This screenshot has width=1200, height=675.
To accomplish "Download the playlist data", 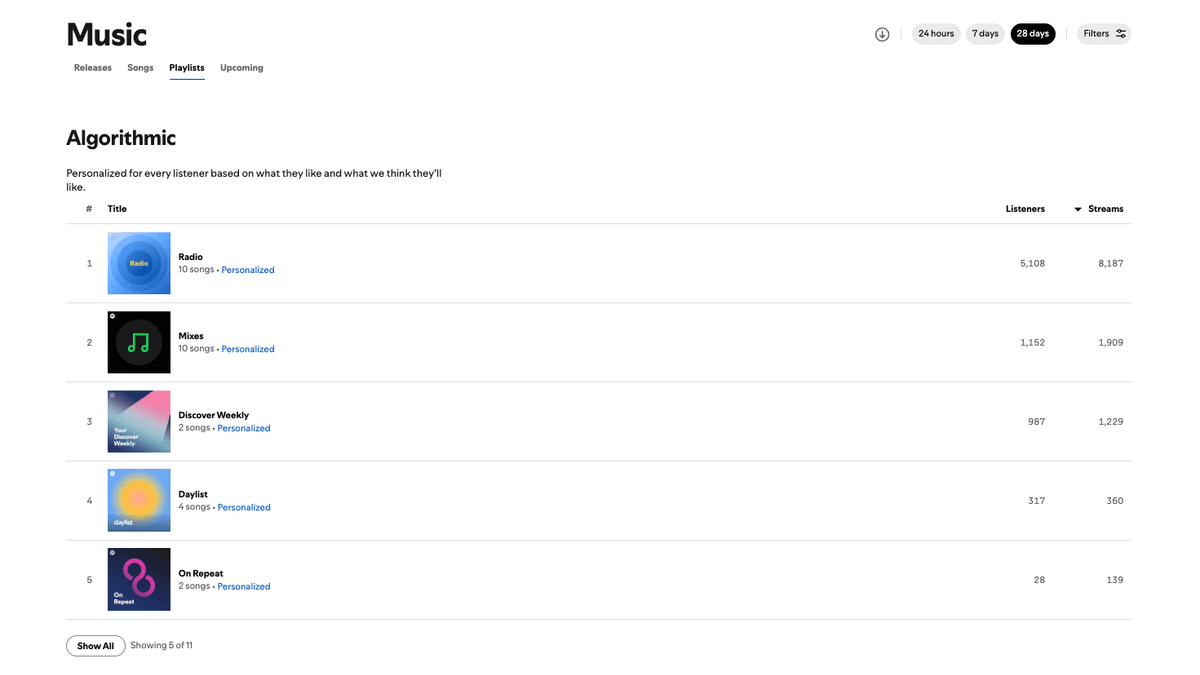I will pyautogui.click(x=882, y=34).
